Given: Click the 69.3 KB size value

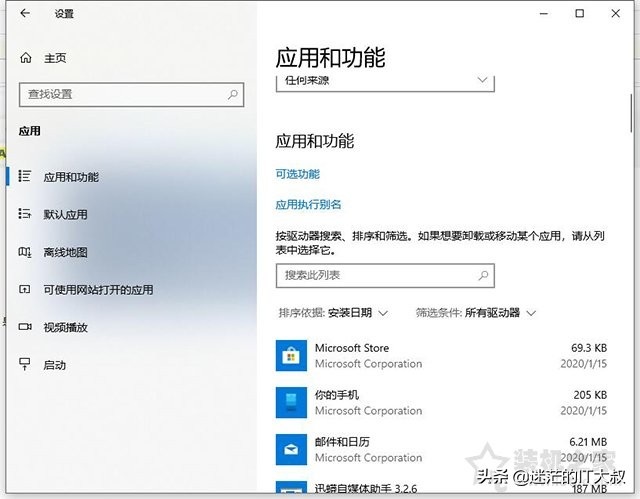Looking at the screenshot, I should click(589, 348).
